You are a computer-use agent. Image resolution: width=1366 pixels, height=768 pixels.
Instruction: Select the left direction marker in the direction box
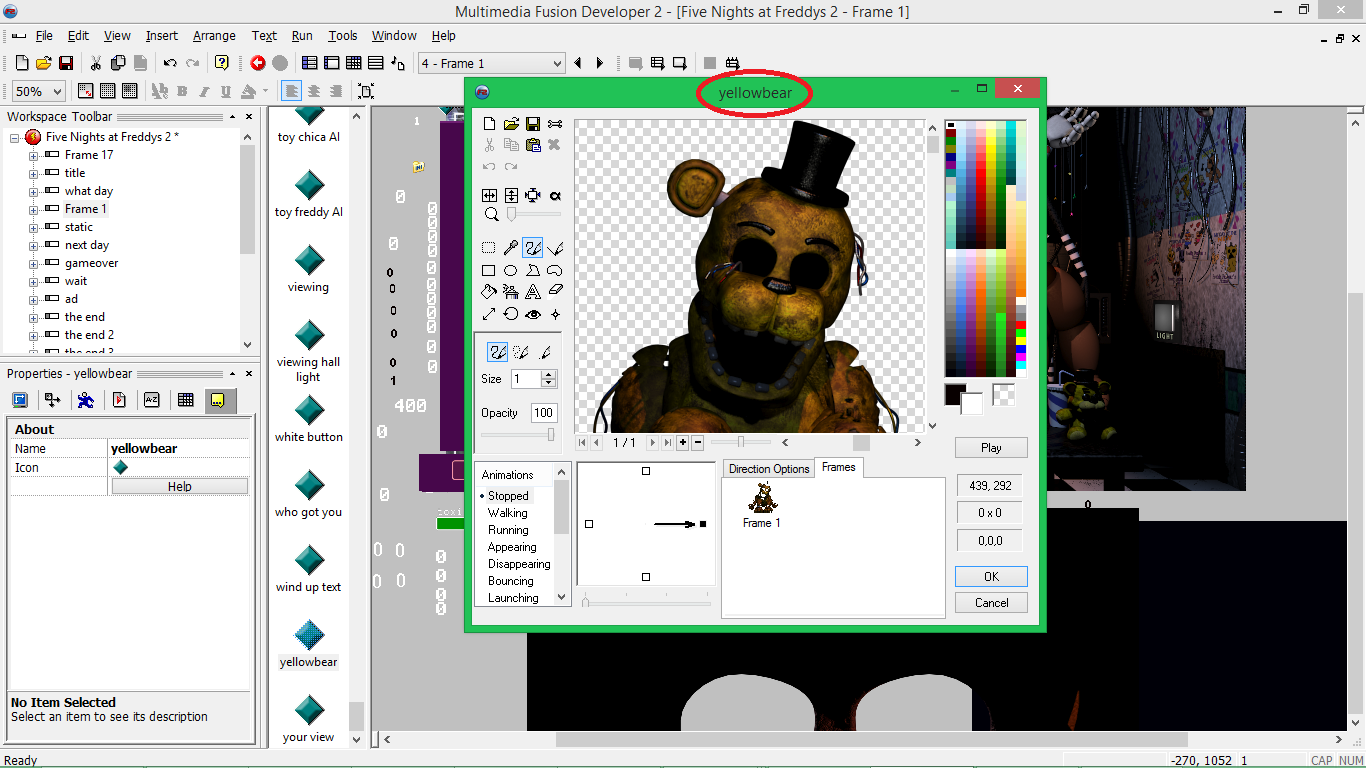(x=589, y=524)
